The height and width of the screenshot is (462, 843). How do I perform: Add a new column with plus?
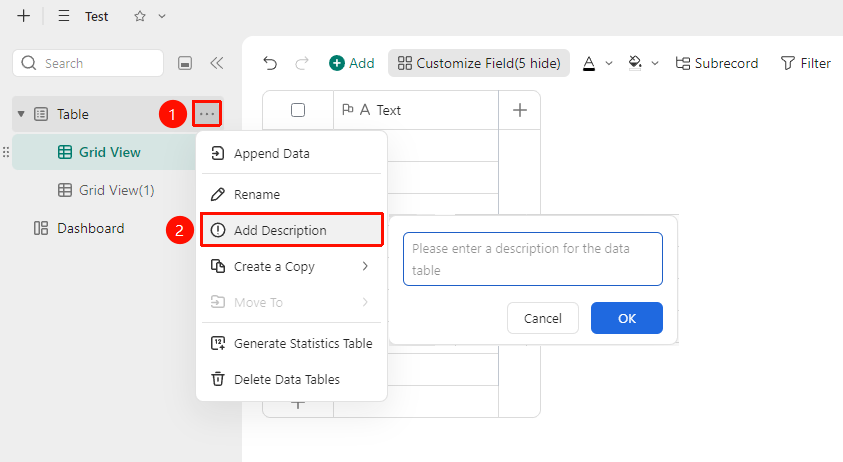519,110
